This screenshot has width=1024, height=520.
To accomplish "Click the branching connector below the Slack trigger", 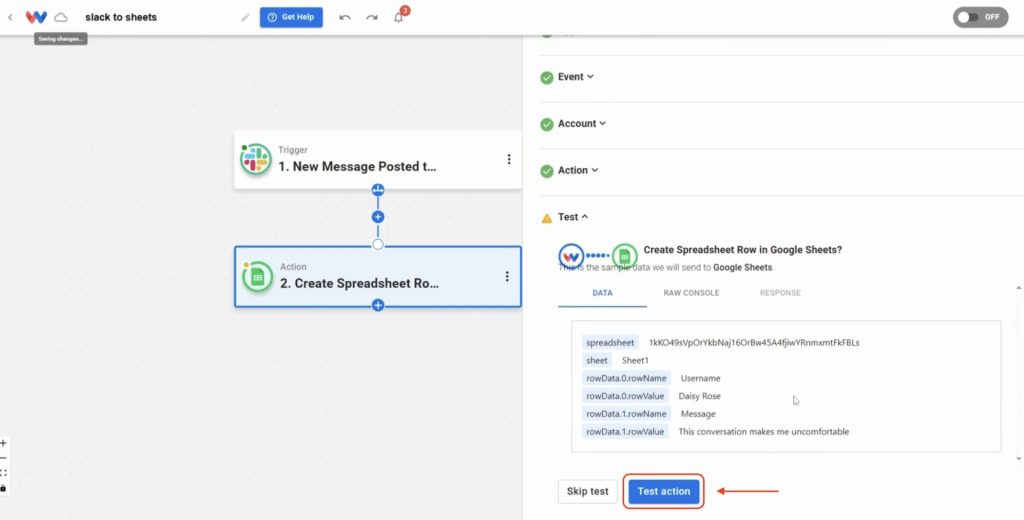I will (x=377, y=190).
